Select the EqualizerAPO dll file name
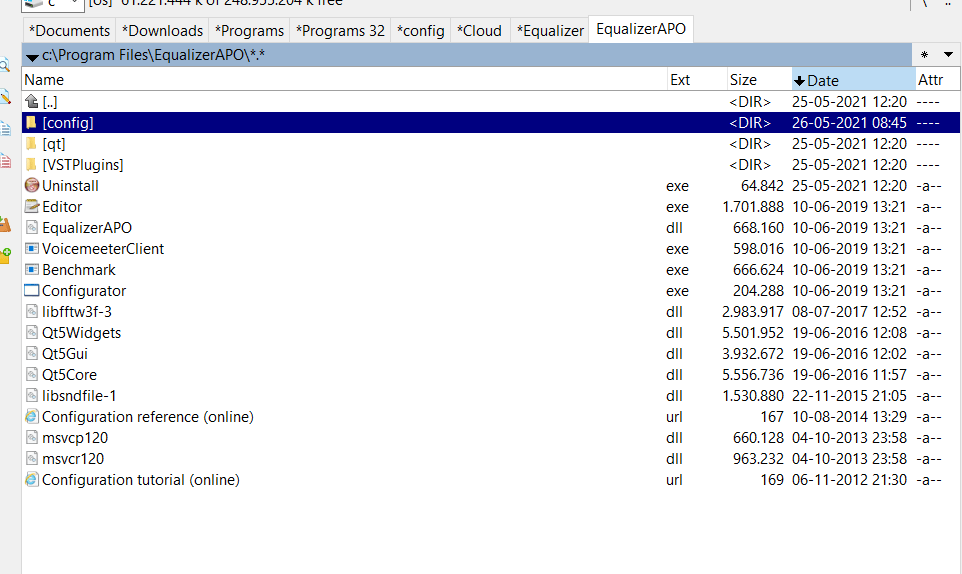The image size is (962, 574). point(87,228)
